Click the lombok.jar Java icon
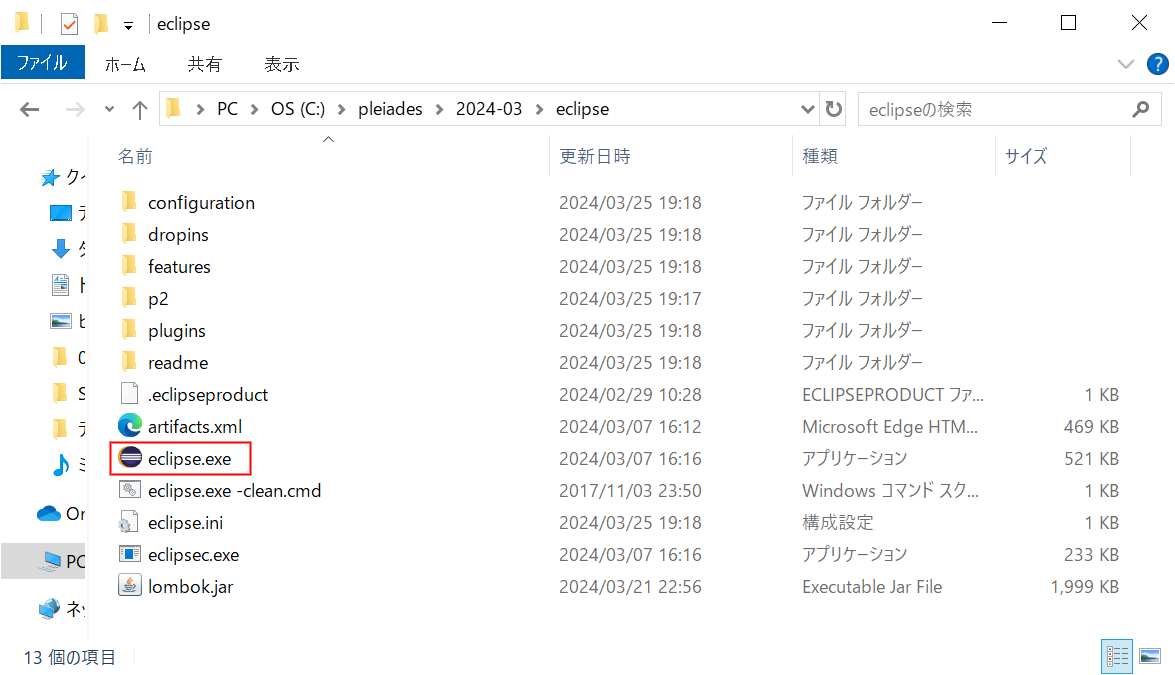This screenshot has height=675, width=1175. click(130, 586)
